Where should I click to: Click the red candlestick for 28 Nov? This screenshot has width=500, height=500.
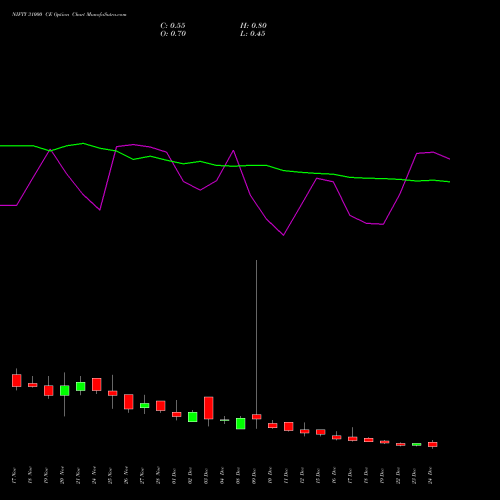[161, 406]
